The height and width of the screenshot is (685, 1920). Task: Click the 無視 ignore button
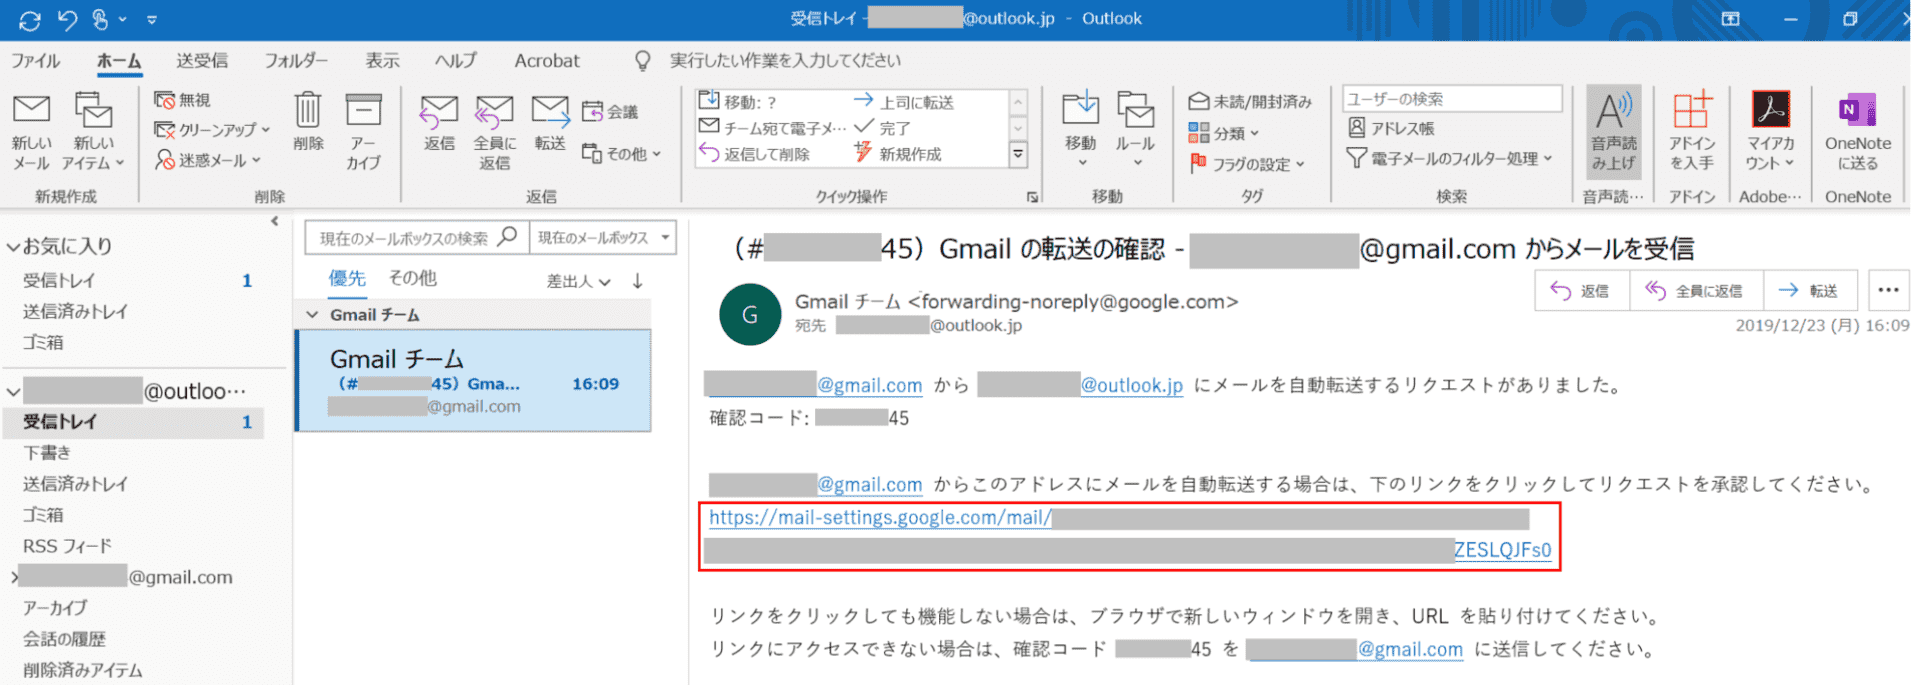tap(182, 100)
